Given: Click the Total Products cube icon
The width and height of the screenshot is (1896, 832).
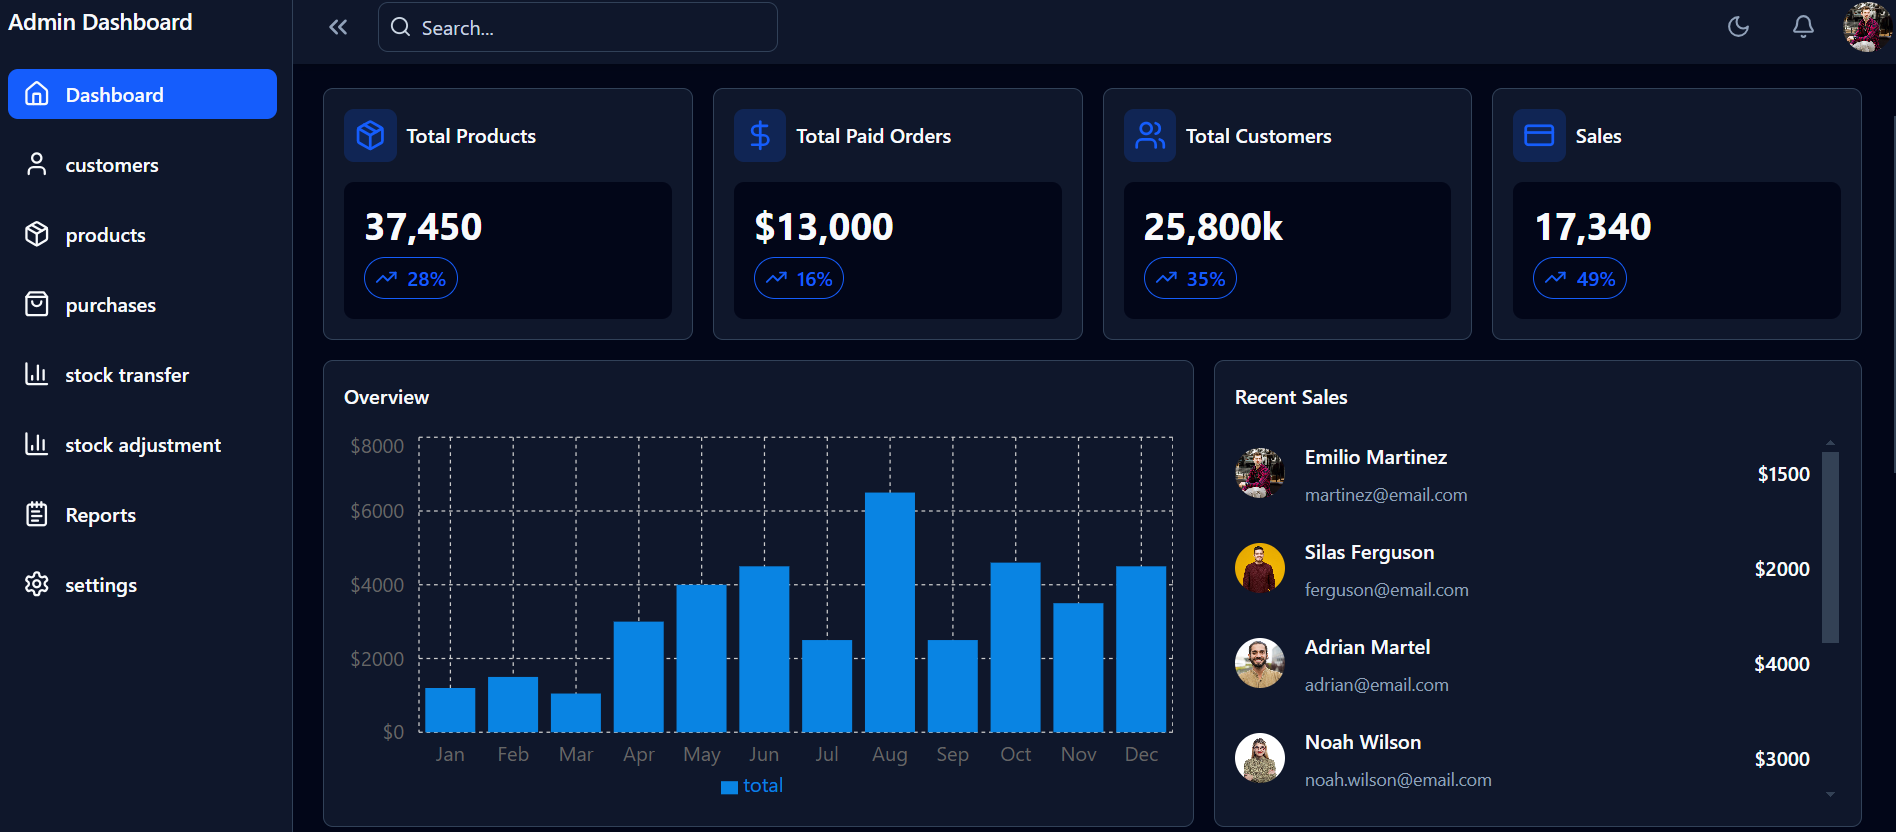Looking at the screenshot, I should pos(370,135).
